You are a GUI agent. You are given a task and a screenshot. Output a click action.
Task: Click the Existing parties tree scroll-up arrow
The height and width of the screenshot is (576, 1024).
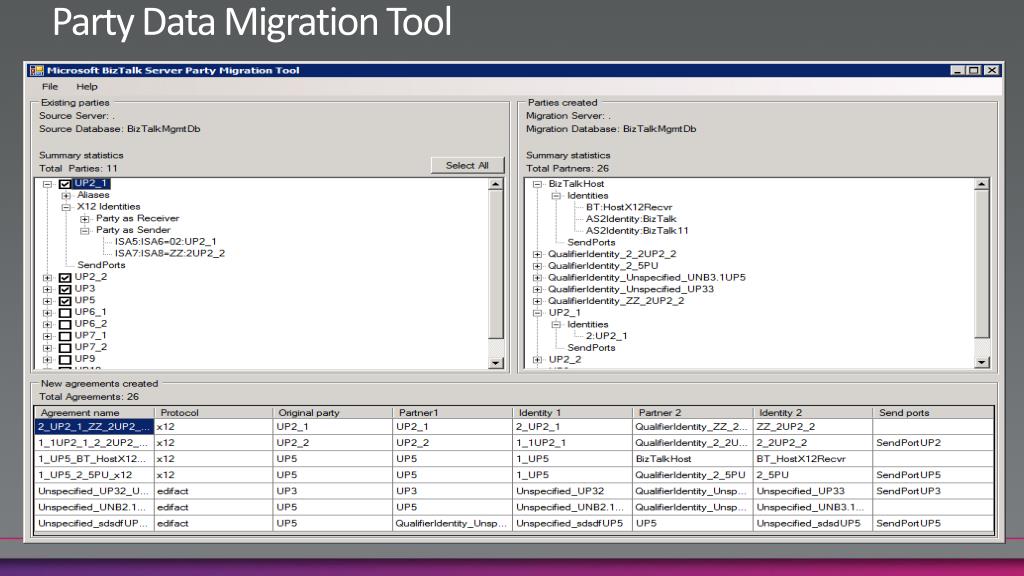click(x=496, y=184)
